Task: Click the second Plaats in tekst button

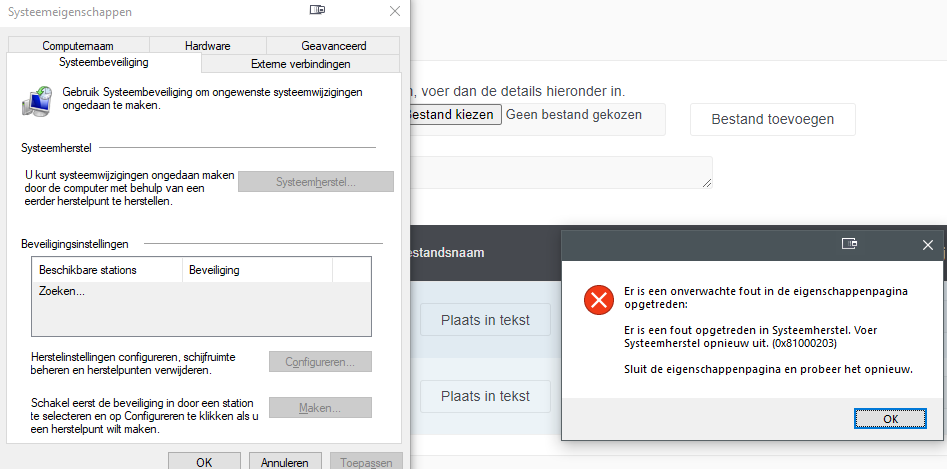Action: point(486,396)
